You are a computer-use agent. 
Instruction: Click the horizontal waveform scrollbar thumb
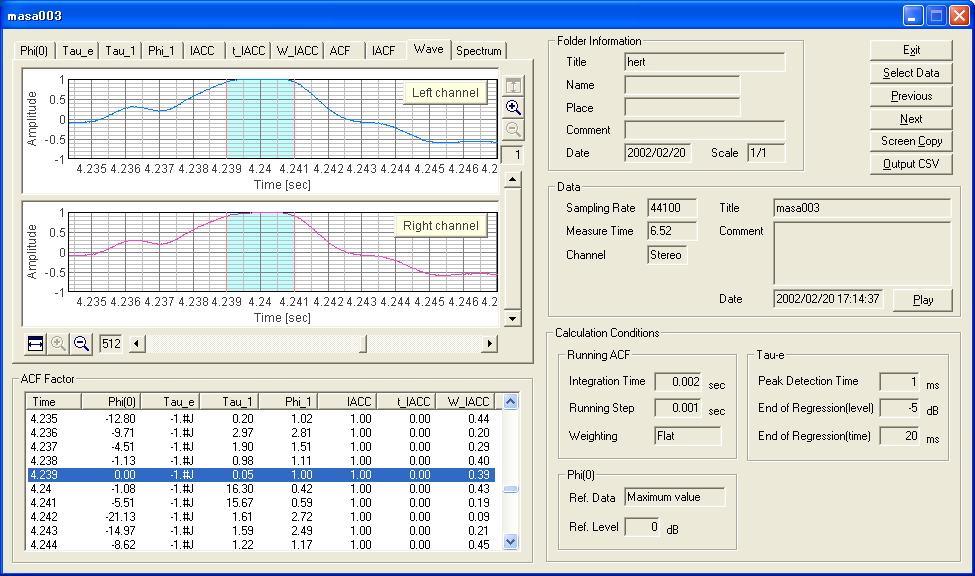363,344
